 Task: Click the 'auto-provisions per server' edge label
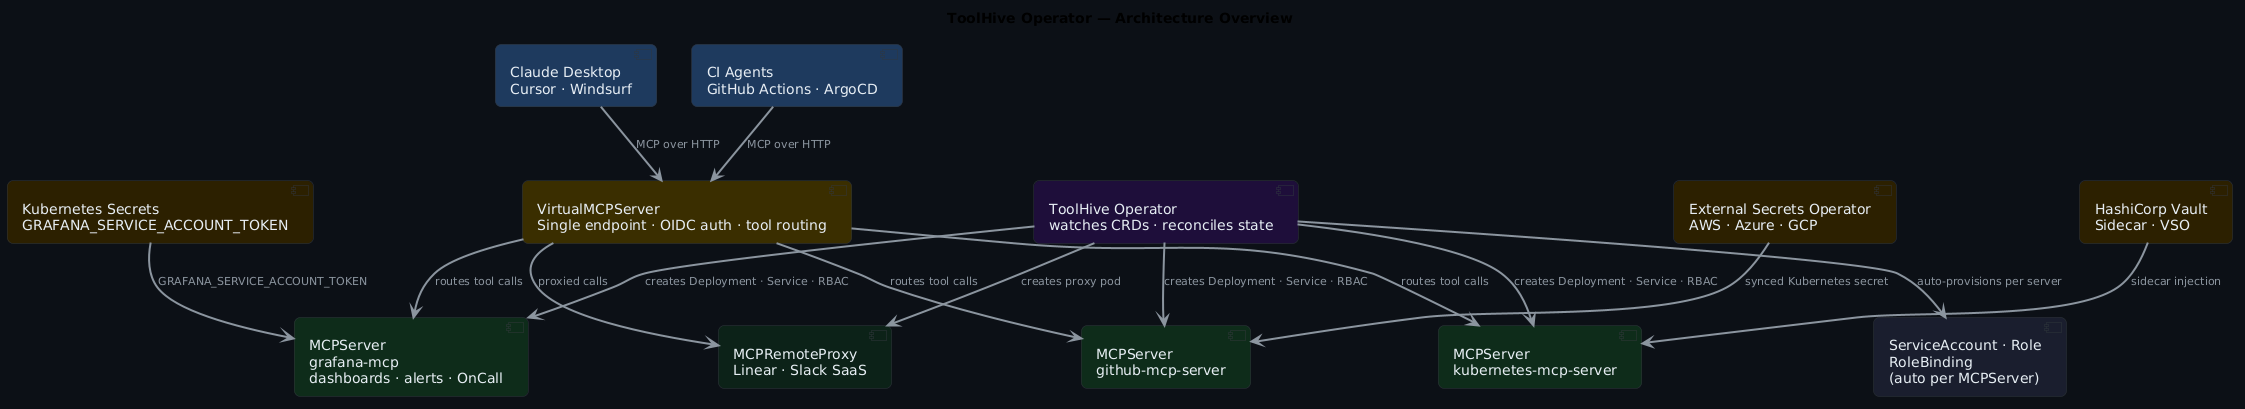pyautogui.click(x=1989, y=281)
